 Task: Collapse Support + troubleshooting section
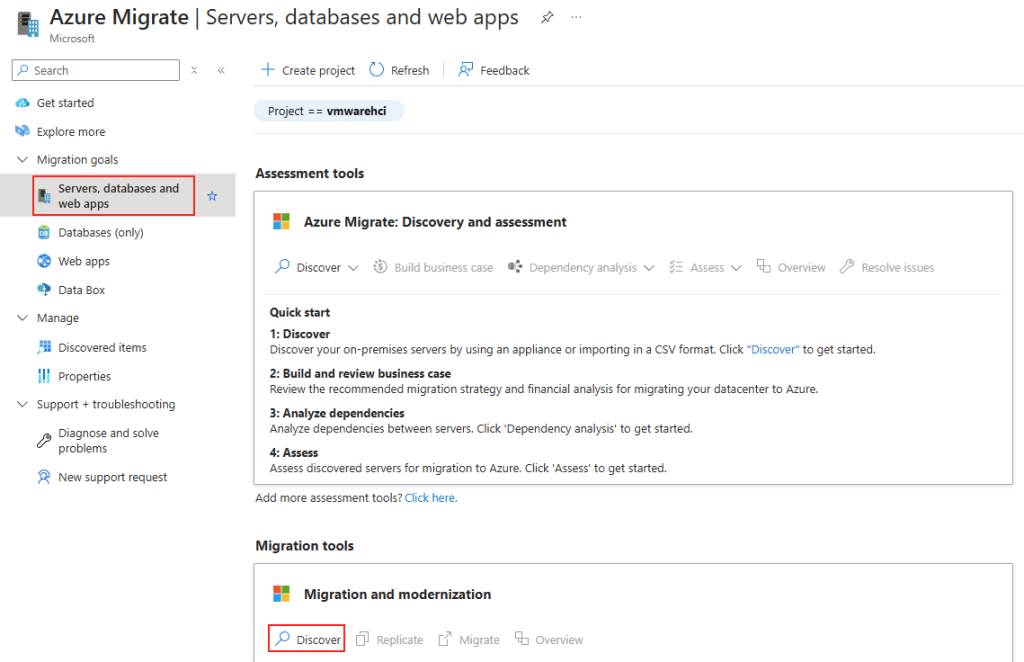pos(22,404)
